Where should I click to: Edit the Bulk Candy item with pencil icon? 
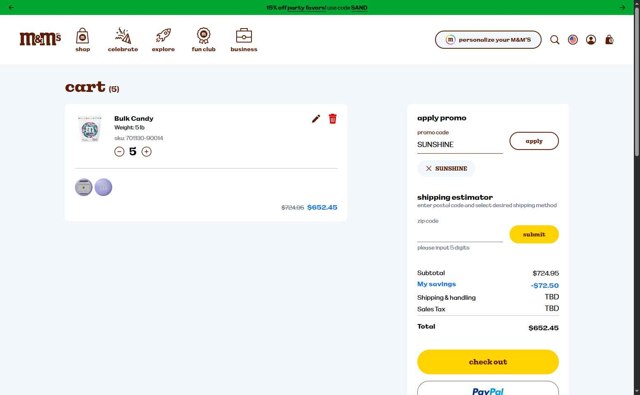(316, 119)
